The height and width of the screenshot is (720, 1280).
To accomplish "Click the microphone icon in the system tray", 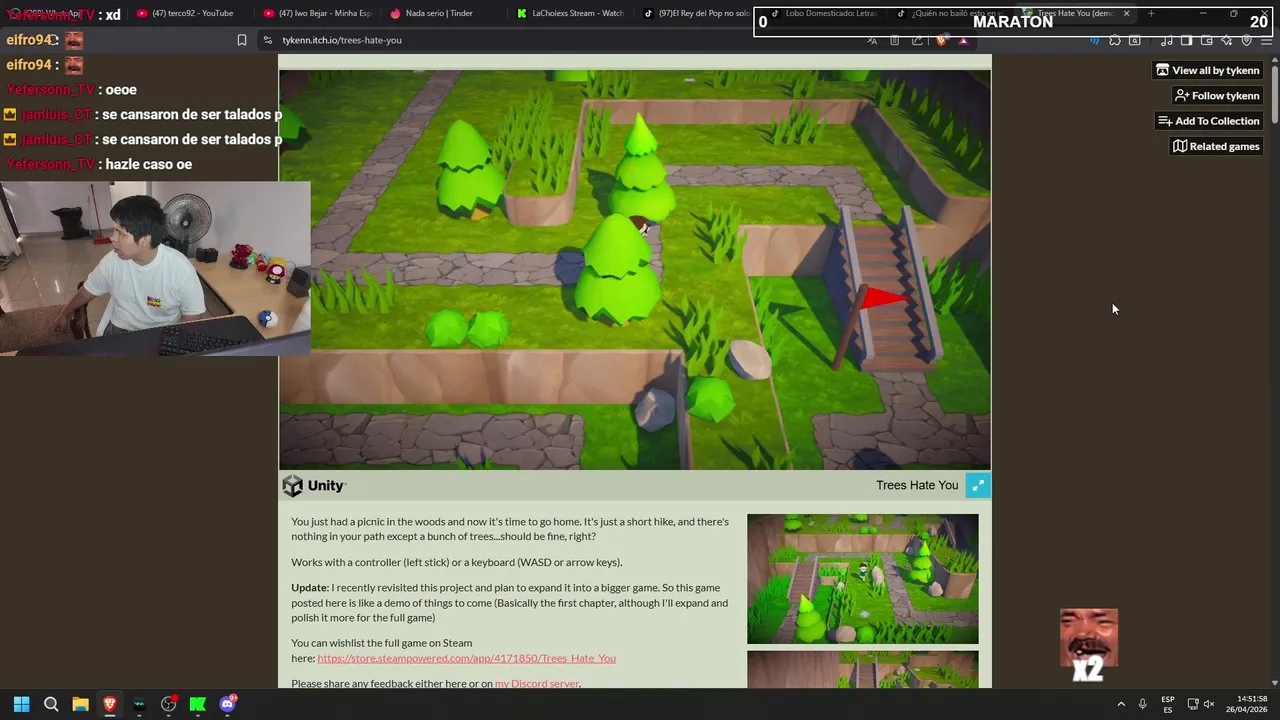I will tap(1142, 704).
